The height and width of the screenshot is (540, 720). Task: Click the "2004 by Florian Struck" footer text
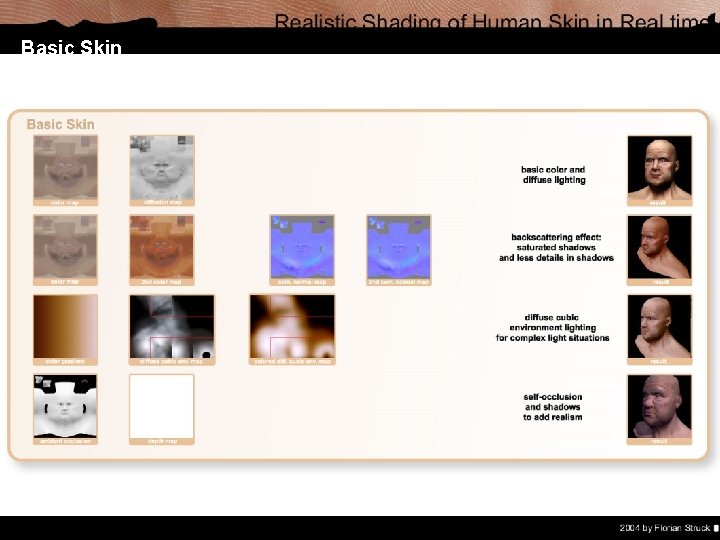(664, 528)
